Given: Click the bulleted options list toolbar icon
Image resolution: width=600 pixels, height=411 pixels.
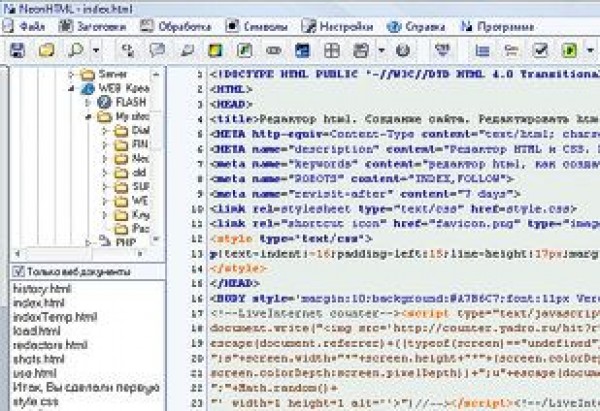Looking at the screenshot, I should click(511, 50).
